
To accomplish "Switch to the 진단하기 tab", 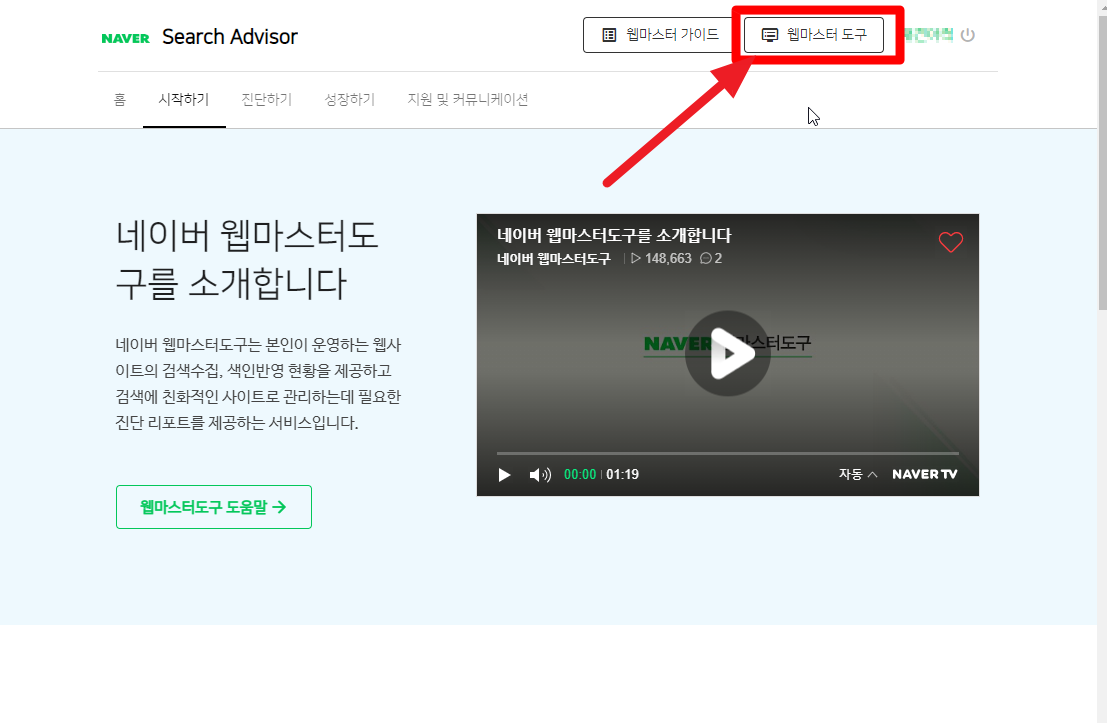I will [267, 100].
